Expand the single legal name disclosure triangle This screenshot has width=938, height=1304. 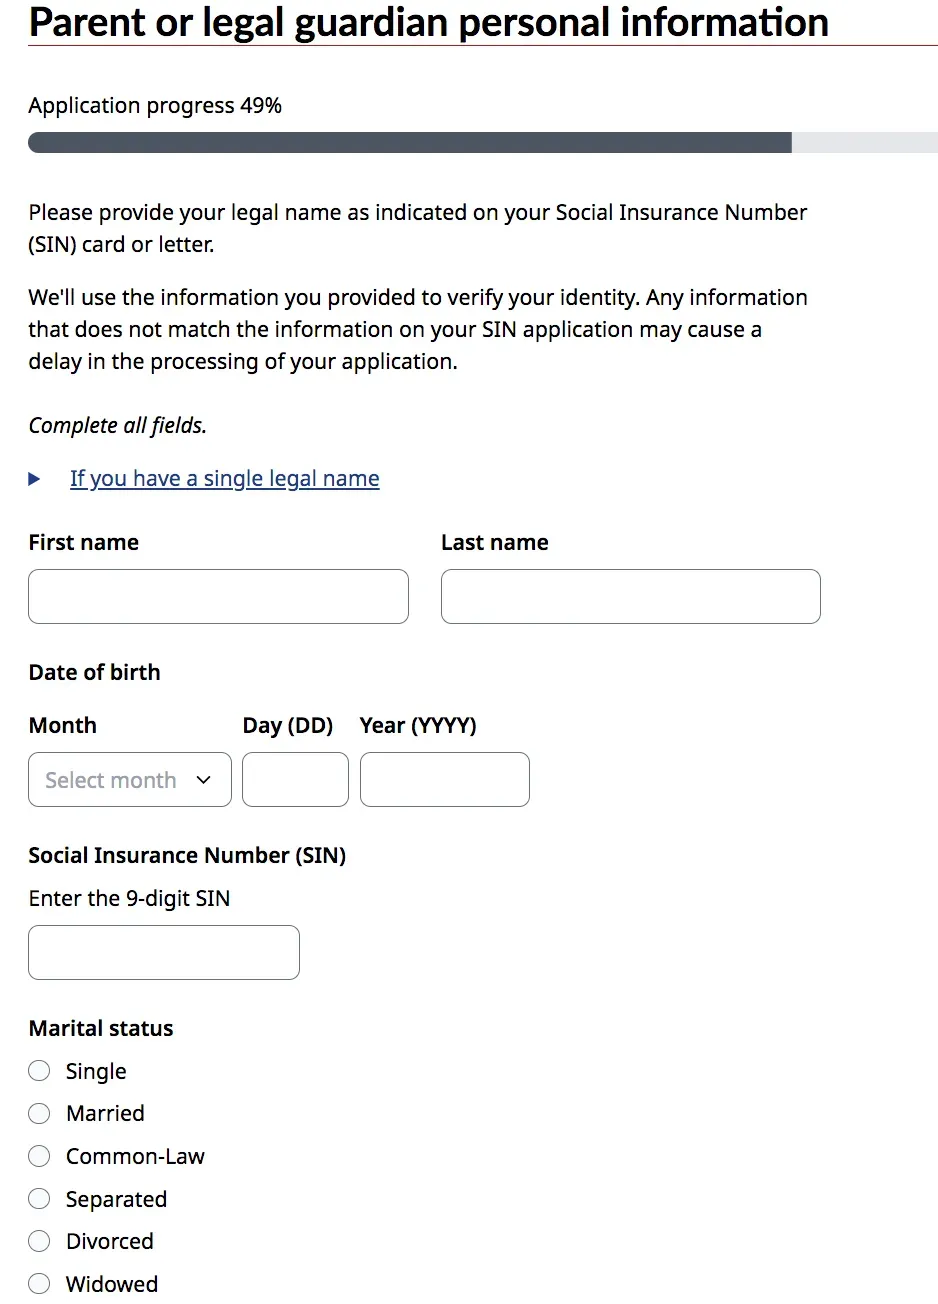tap(35, 479)
